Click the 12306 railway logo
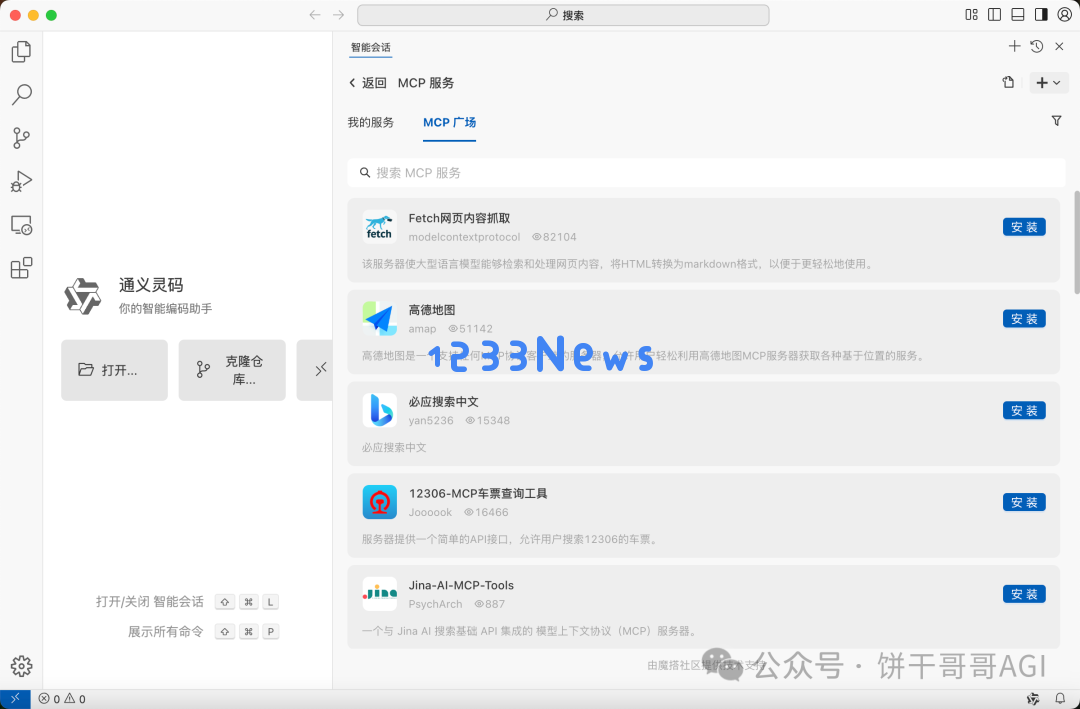This screenshot has width=1080, height=709. 380,502
